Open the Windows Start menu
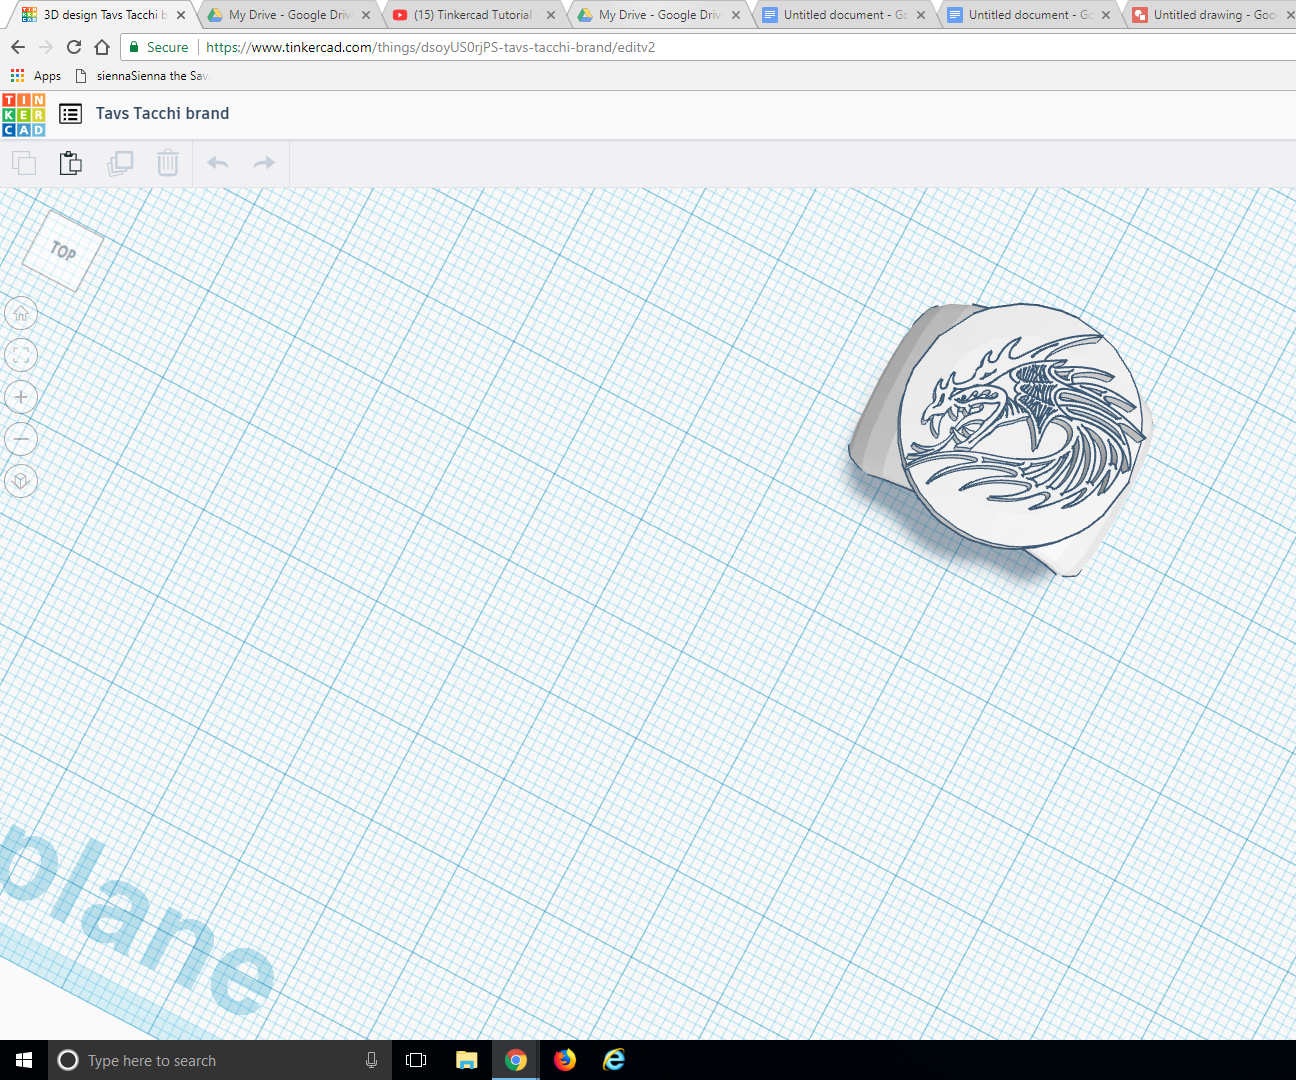 pos(24,1060)
